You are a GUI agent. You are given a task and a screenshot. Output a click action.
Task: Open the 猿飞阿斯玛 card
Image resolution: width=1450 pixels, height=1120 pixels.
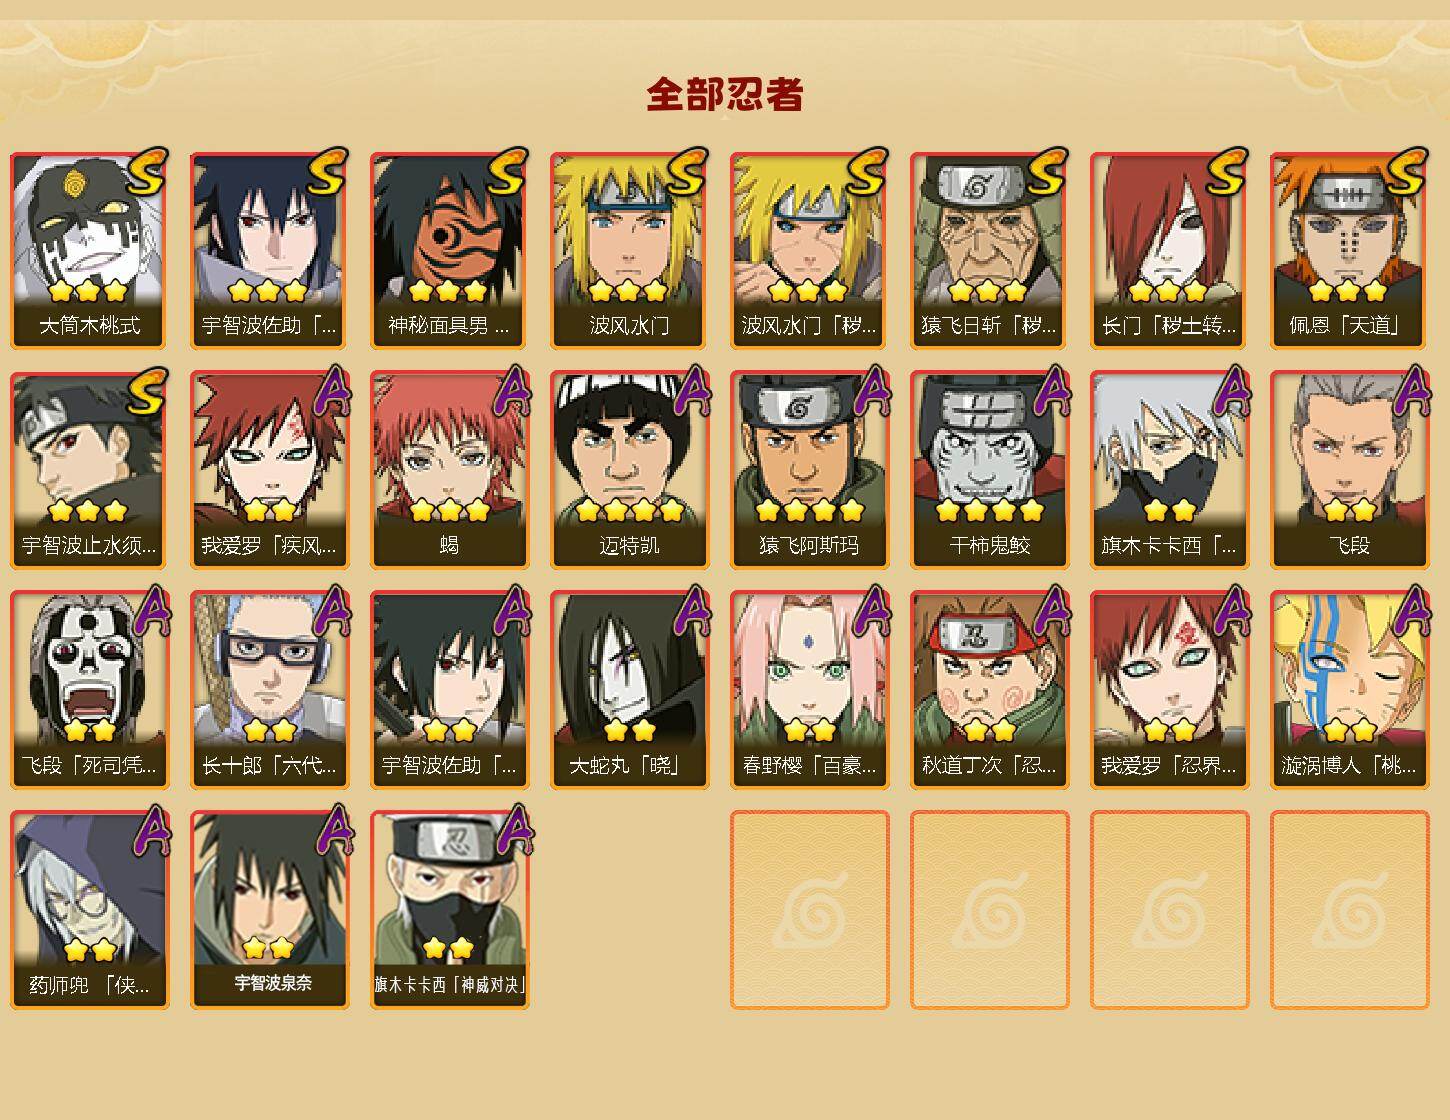(x=809, y=470)
